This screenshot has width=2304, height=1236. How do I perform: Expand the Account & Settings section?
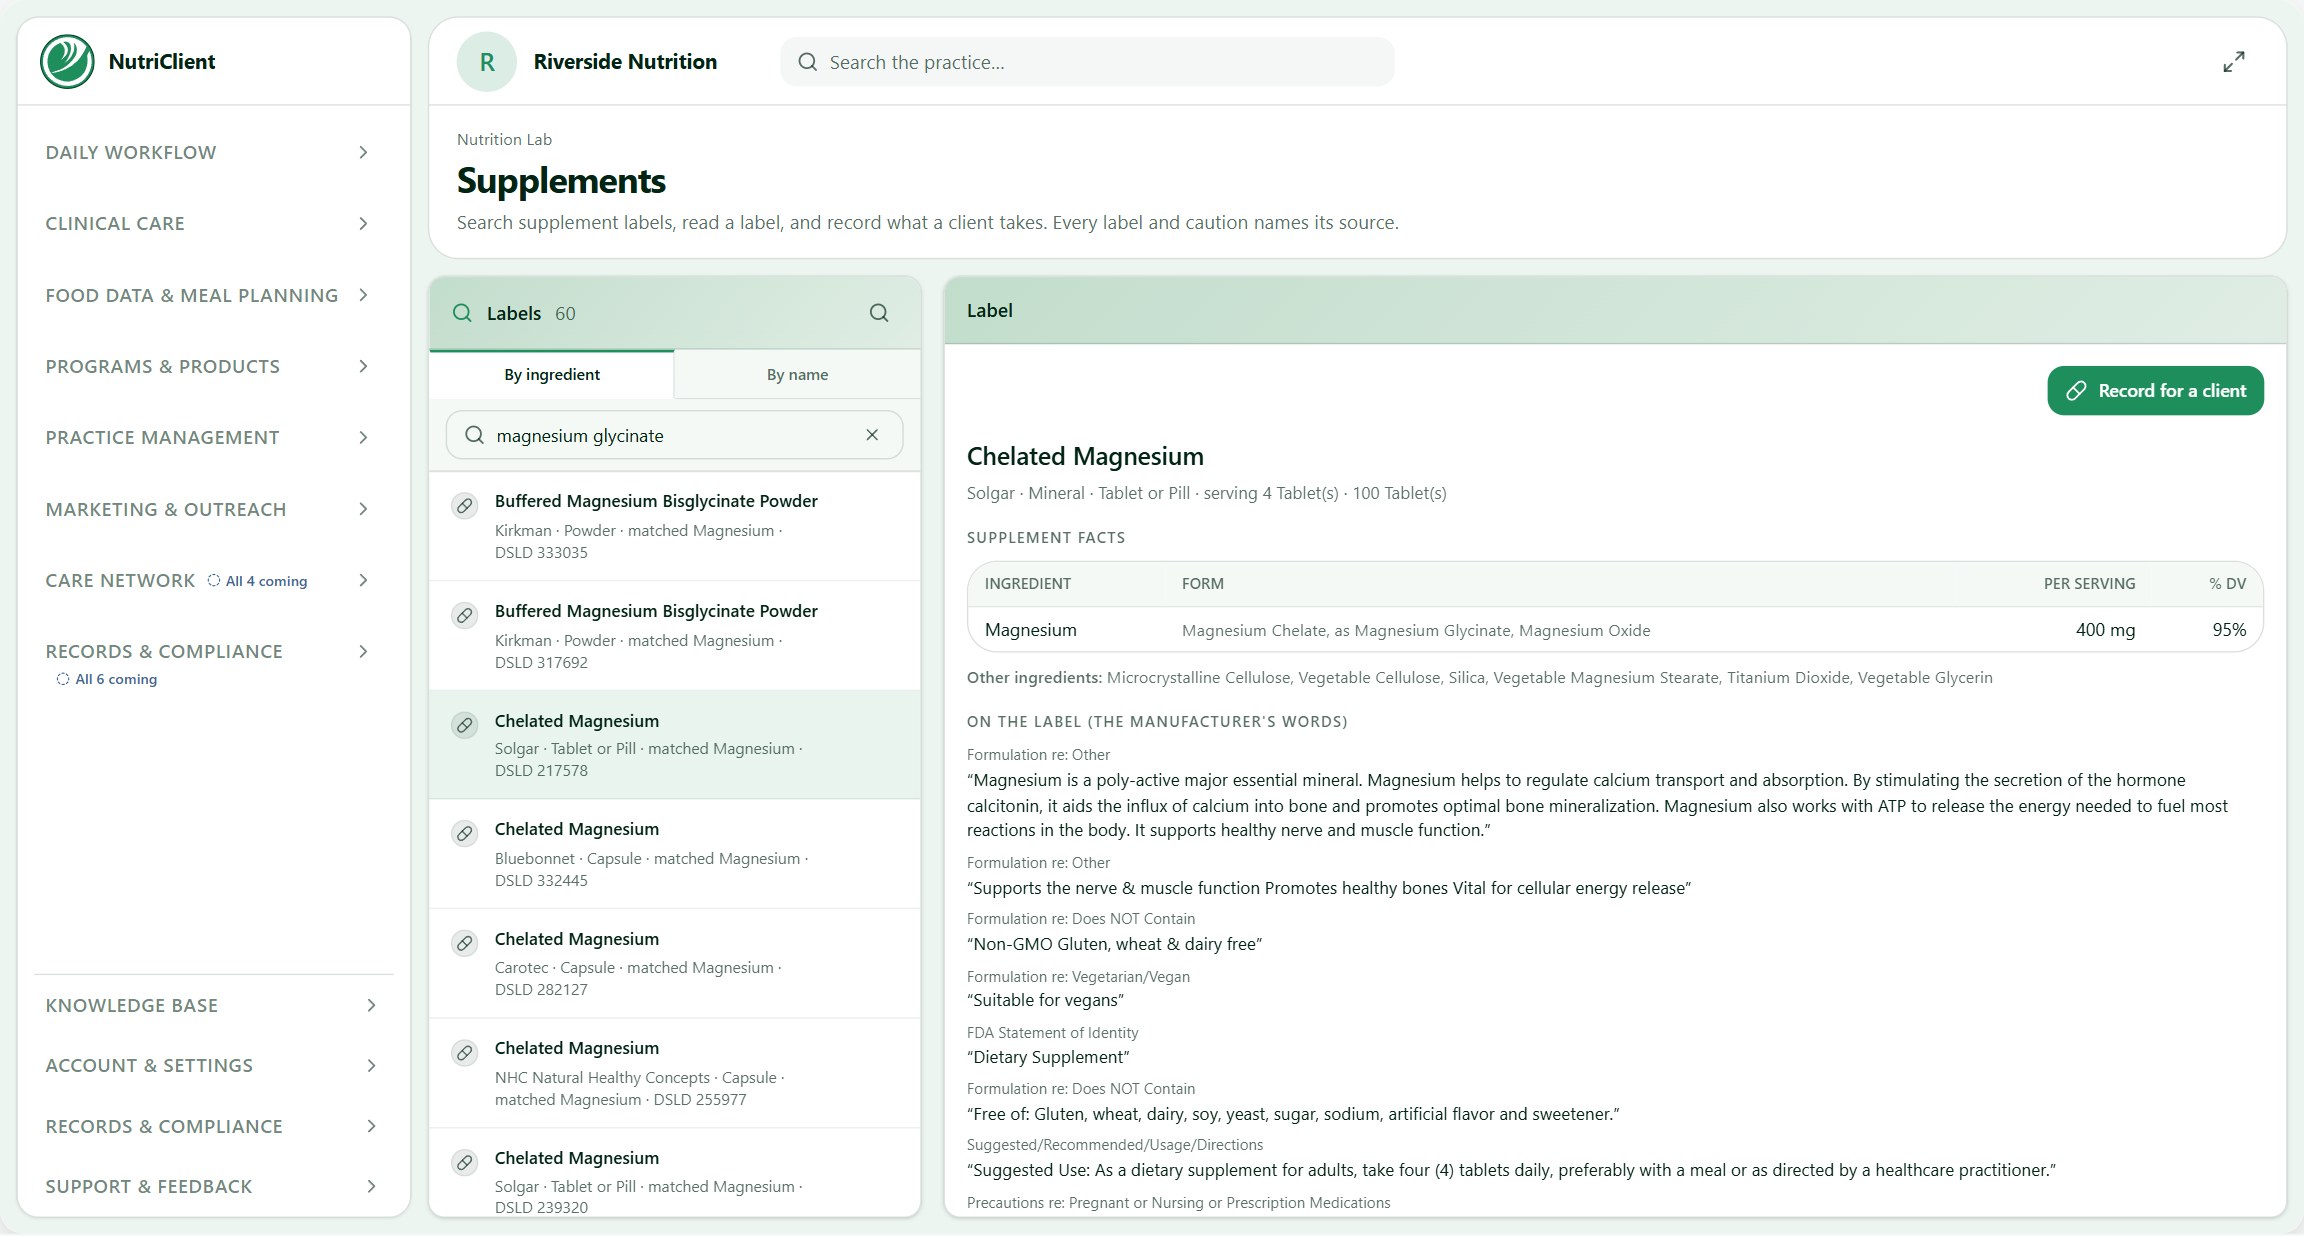pos(211,1065)
